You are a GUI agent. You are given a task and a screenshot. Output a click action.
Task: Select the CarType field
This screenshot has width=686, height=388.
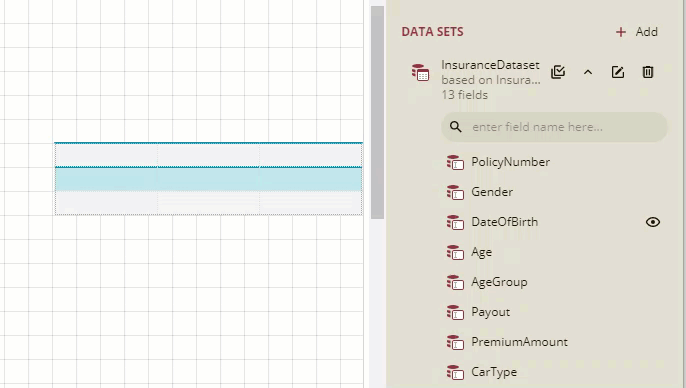[x=494, y=372]
